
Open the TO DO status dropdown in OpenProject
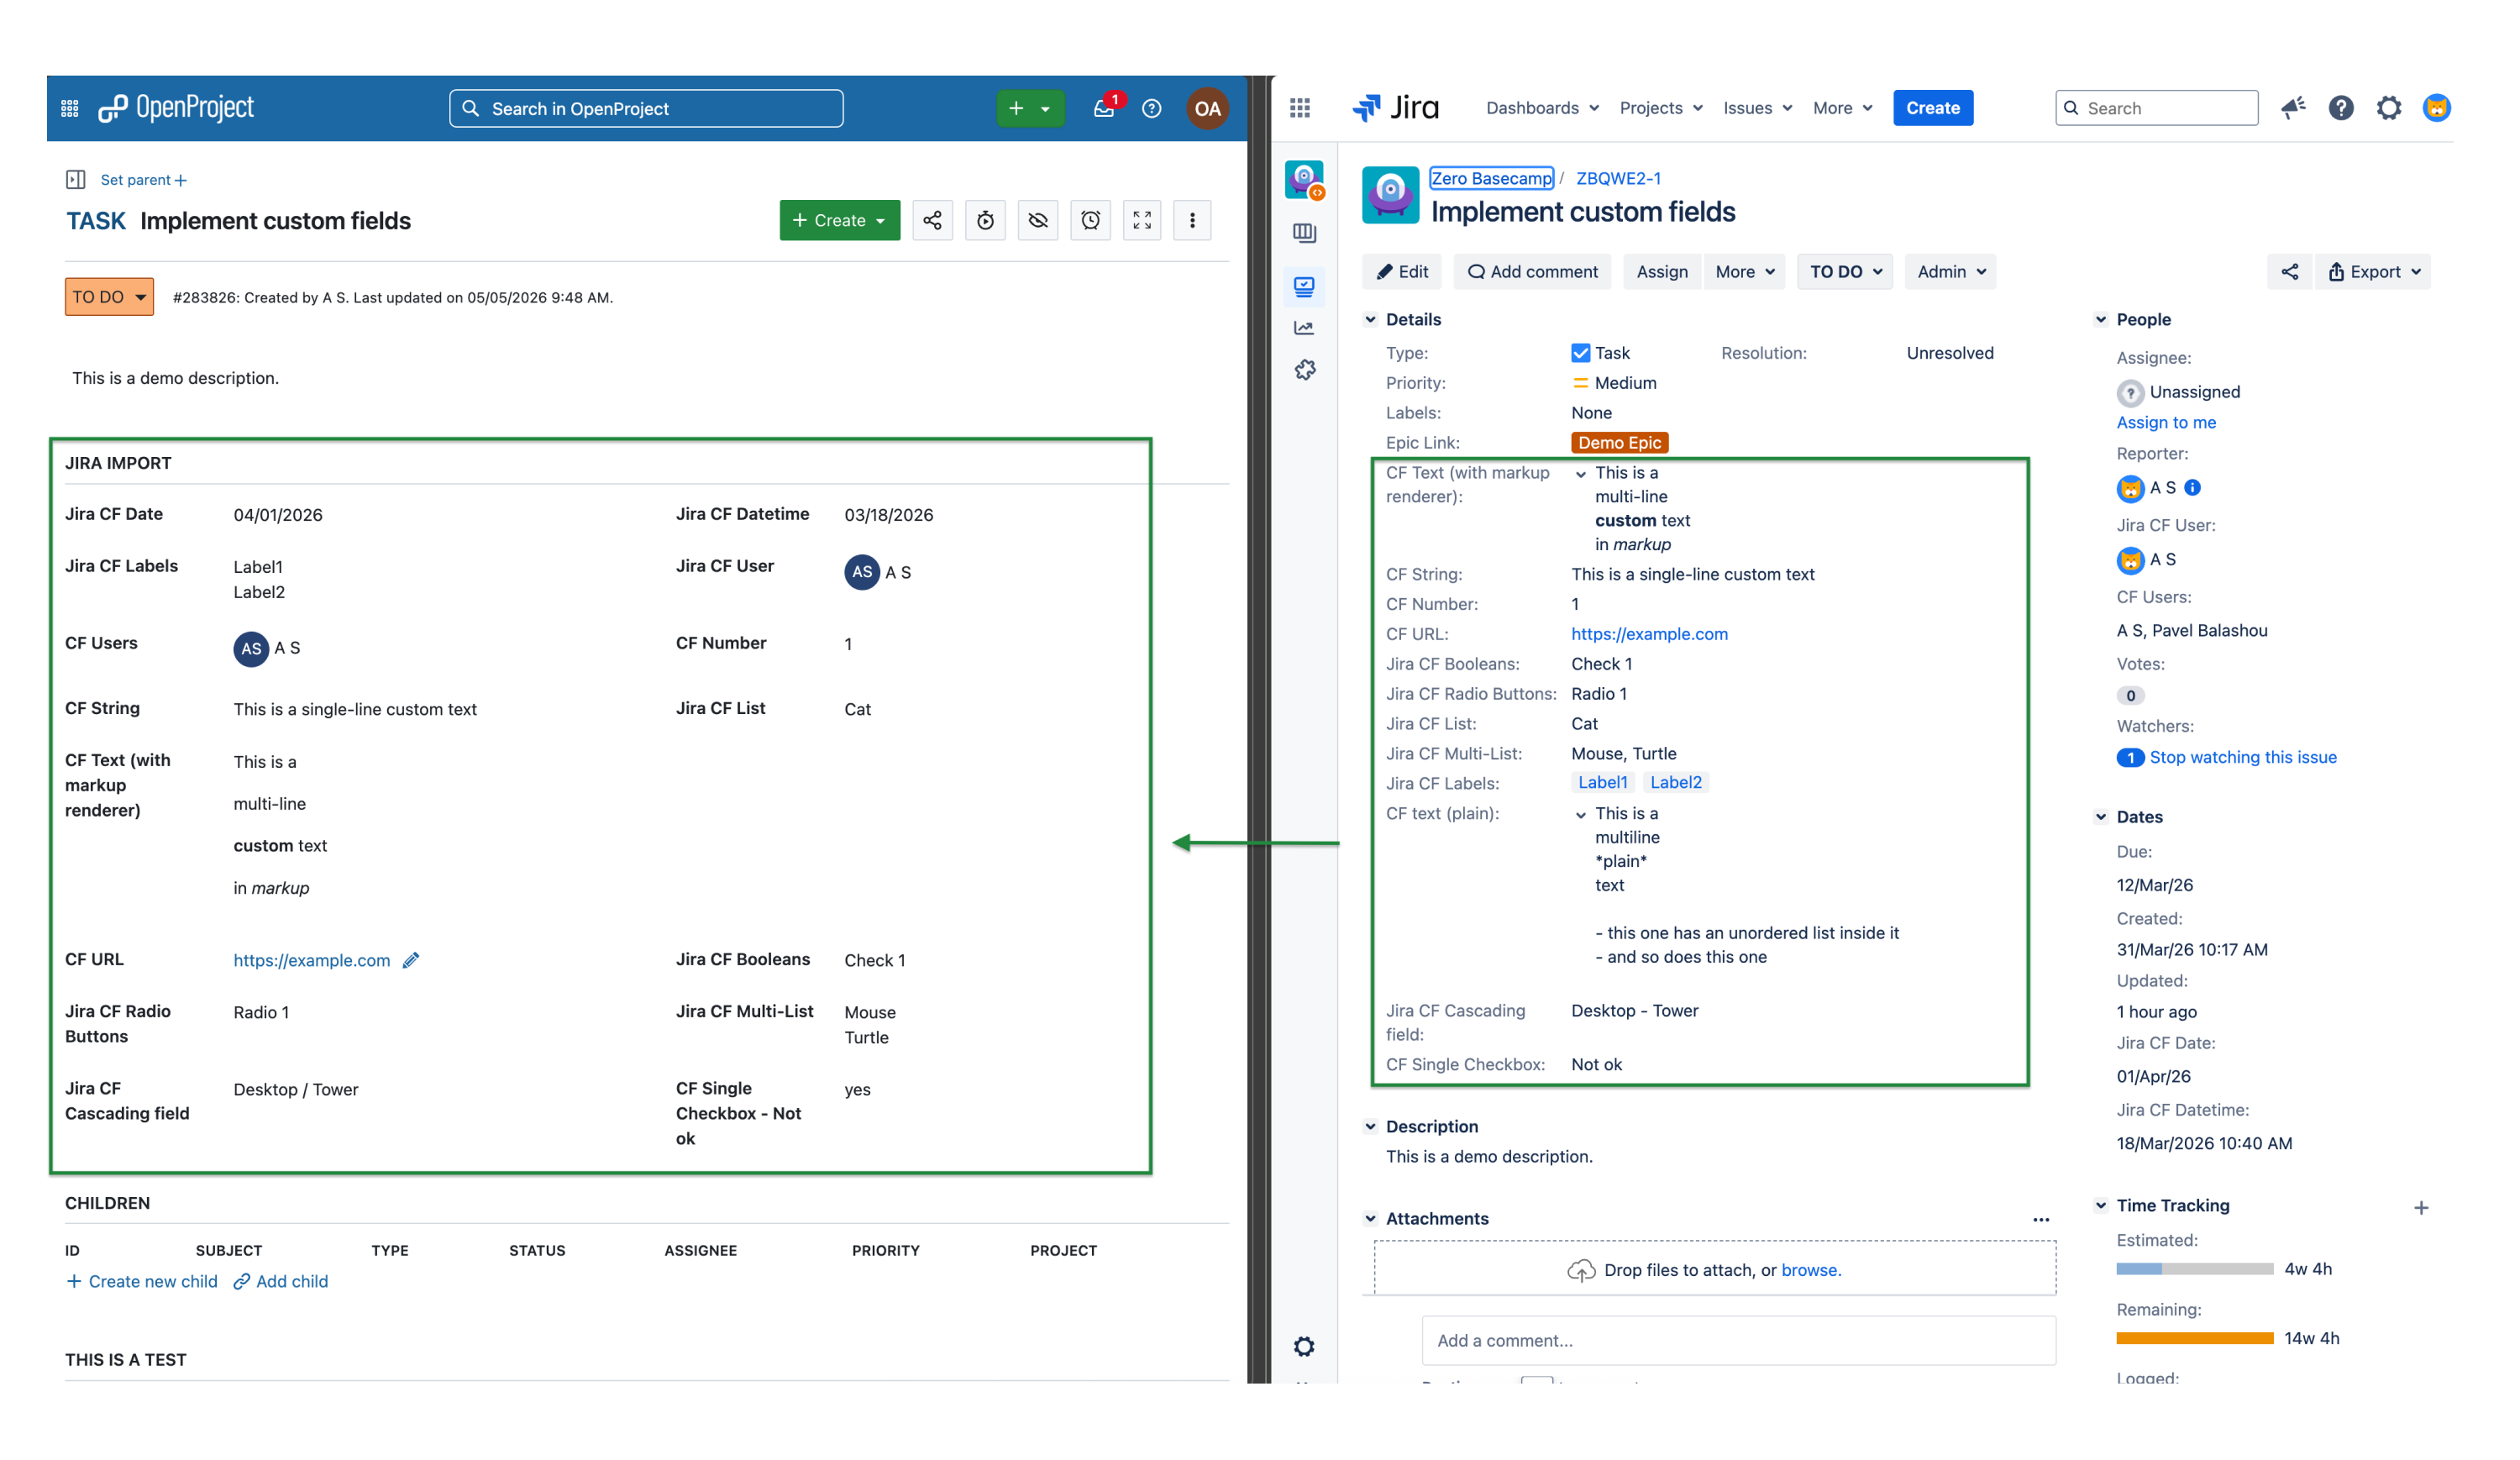[109, 297]
